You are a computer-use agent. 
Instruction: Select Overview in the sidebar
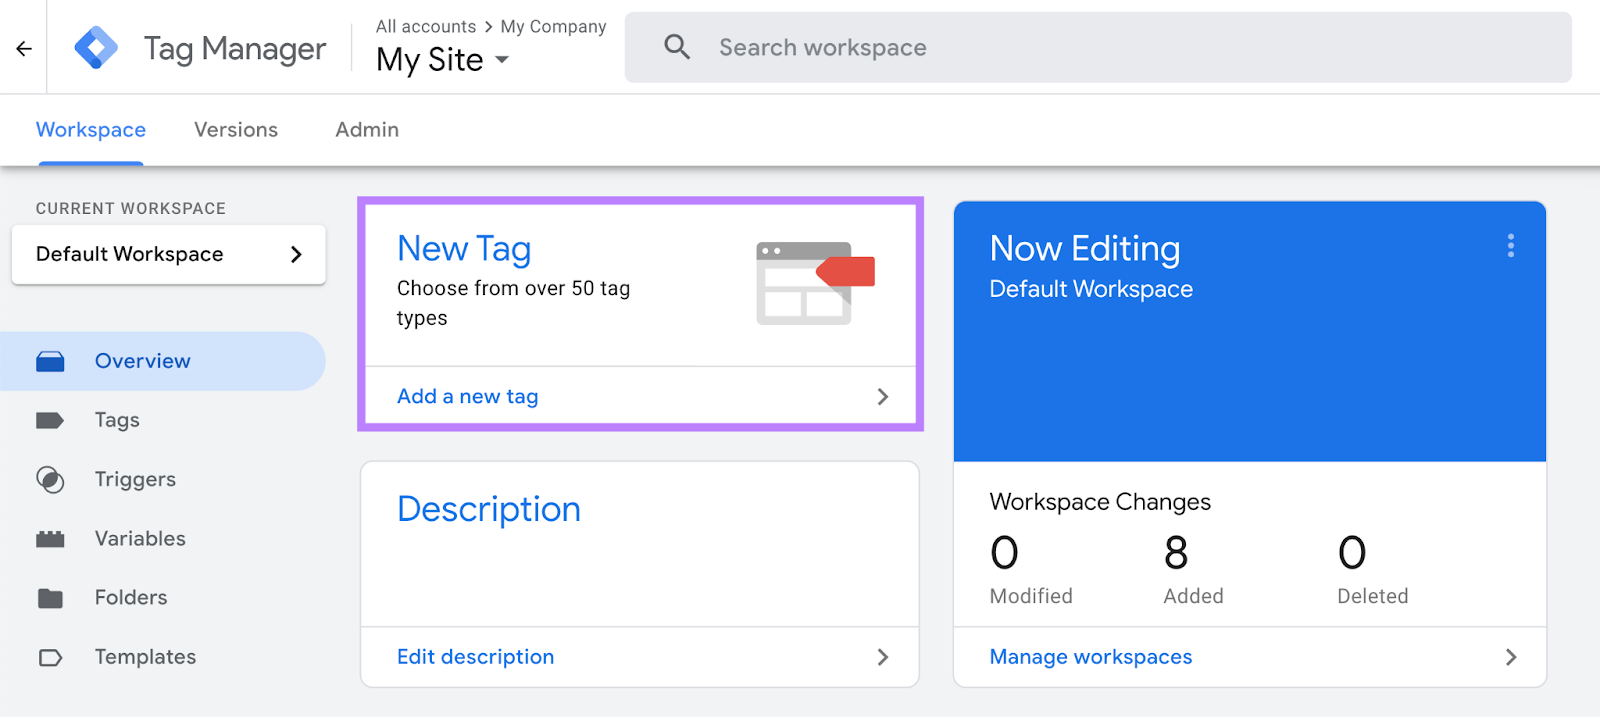click(142, 361)
